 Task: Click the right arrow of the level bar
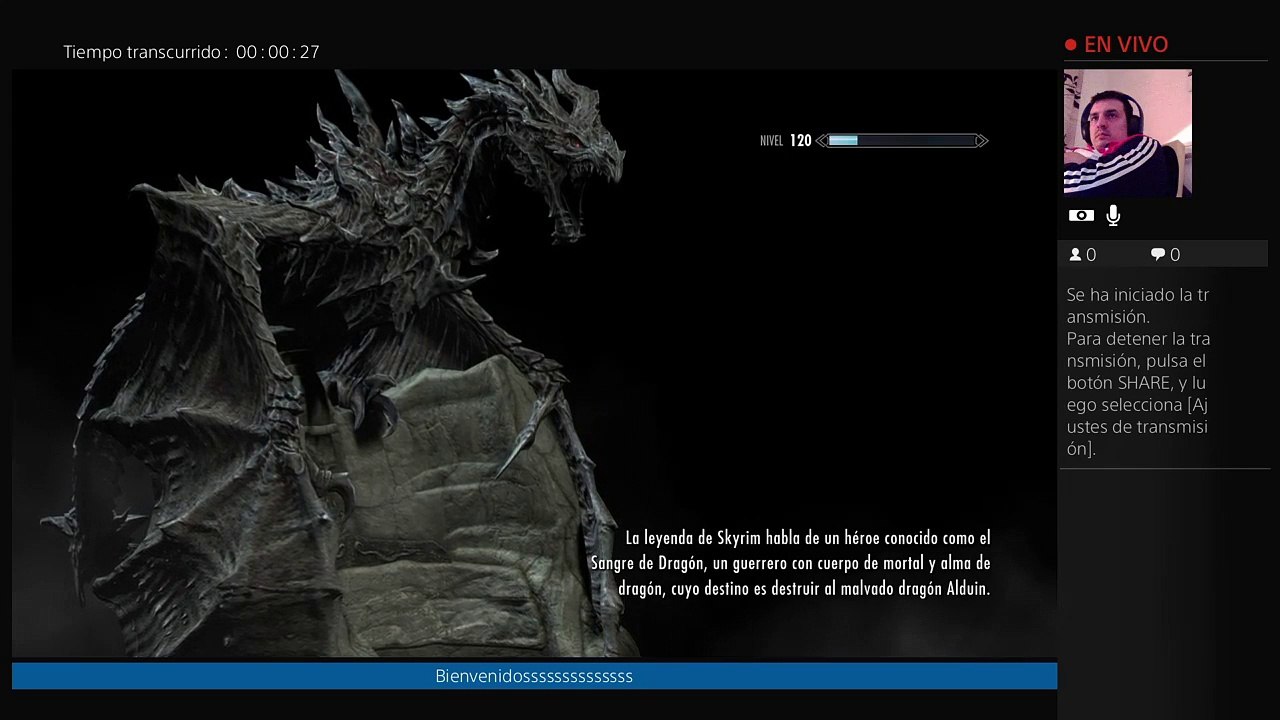pos(982,141)
